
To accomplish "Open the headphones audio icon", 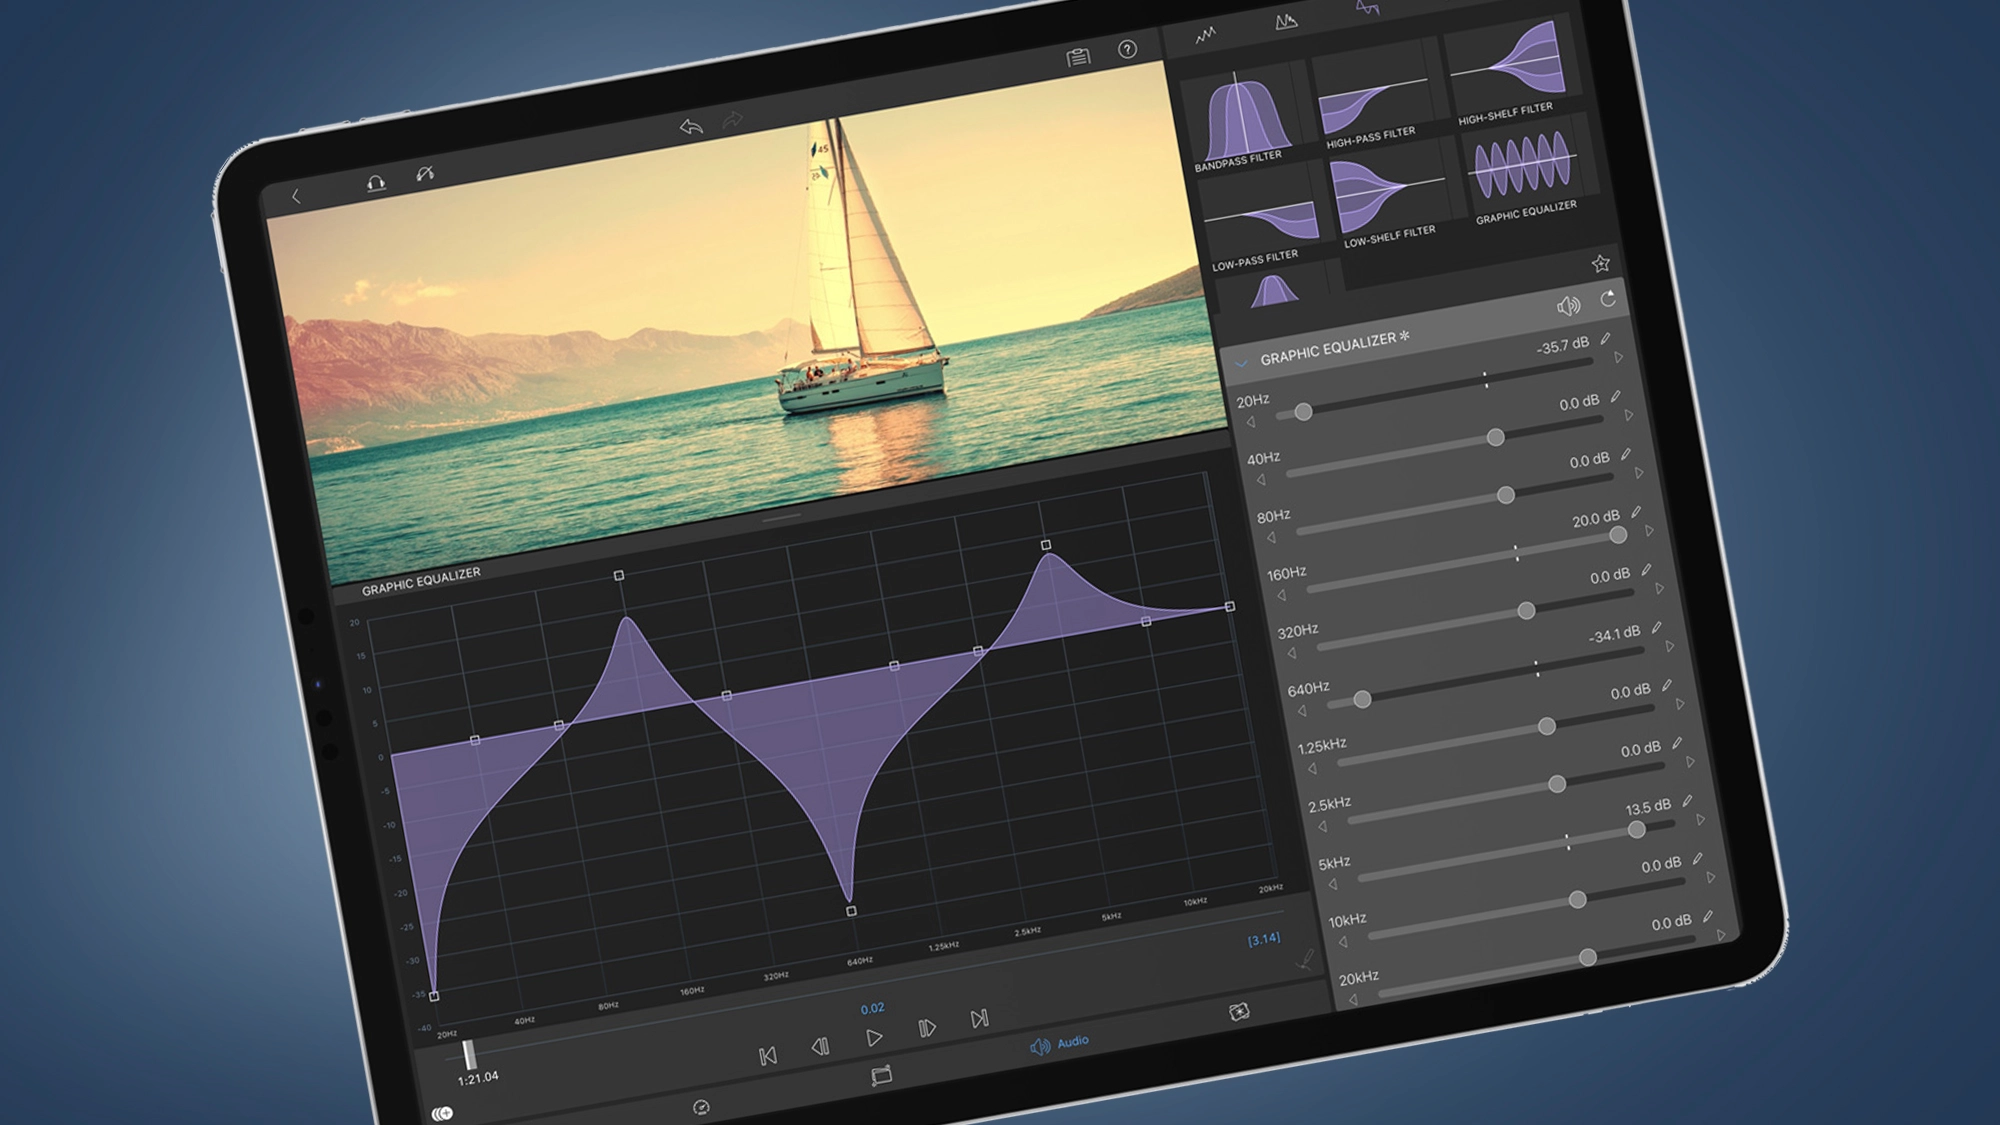I will coord(375,182).
